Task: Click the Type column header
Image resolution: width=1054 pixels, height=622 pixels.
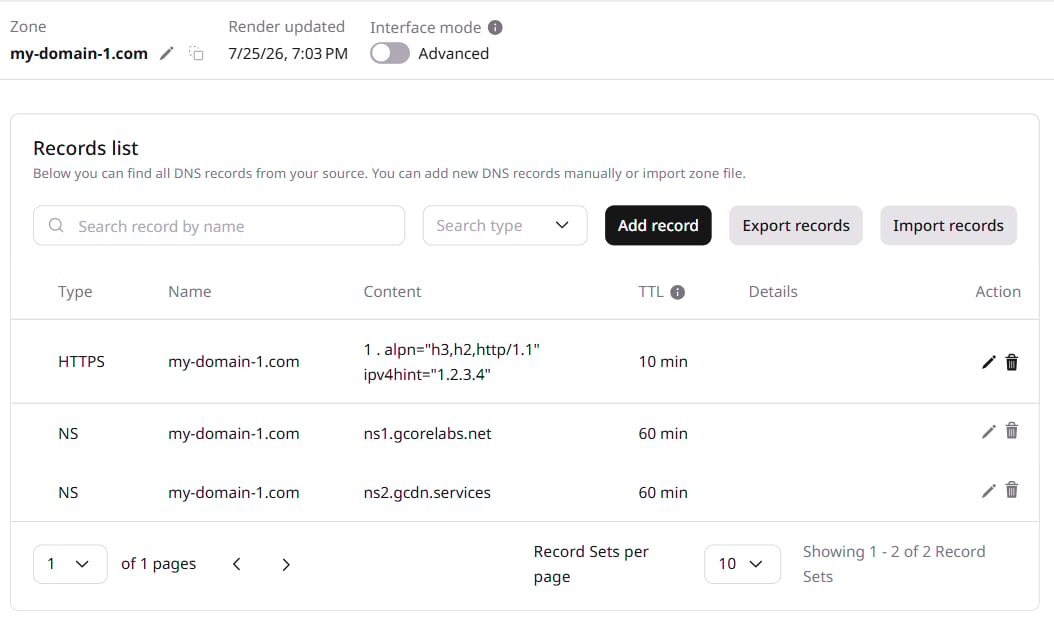Action: [75, 292]
